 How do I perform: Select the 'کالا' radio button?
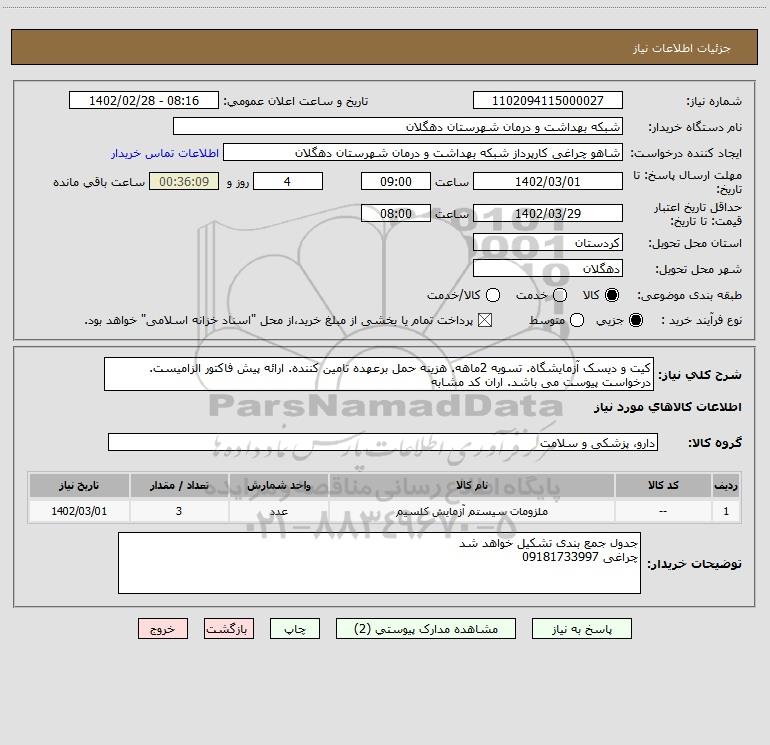[612, 295]
